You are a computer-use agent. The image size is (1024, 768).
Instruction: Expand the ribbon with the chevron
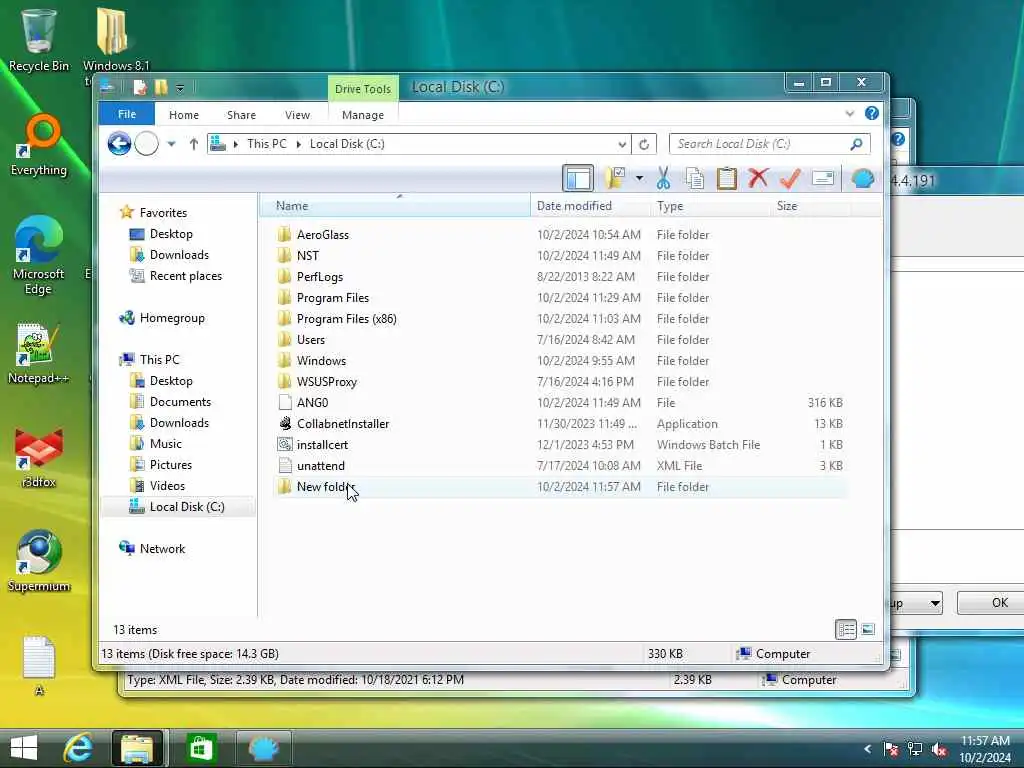click(x=850, y=114)
